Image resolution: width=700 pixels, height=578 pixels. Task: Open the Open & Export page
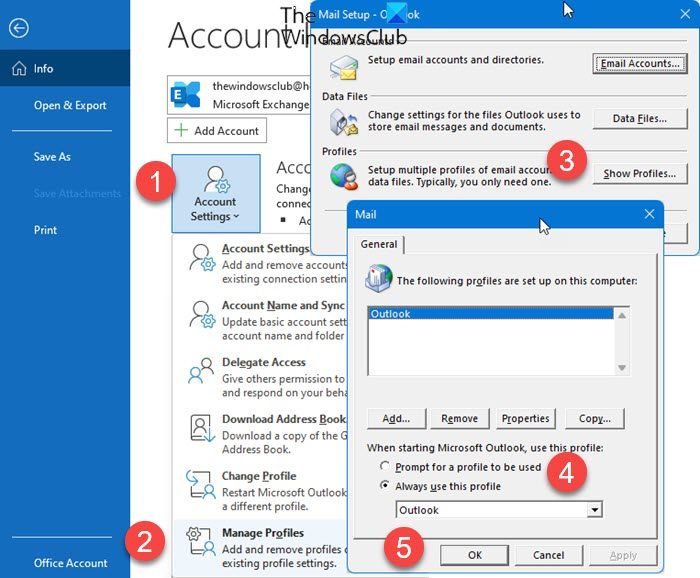point(70,105)
